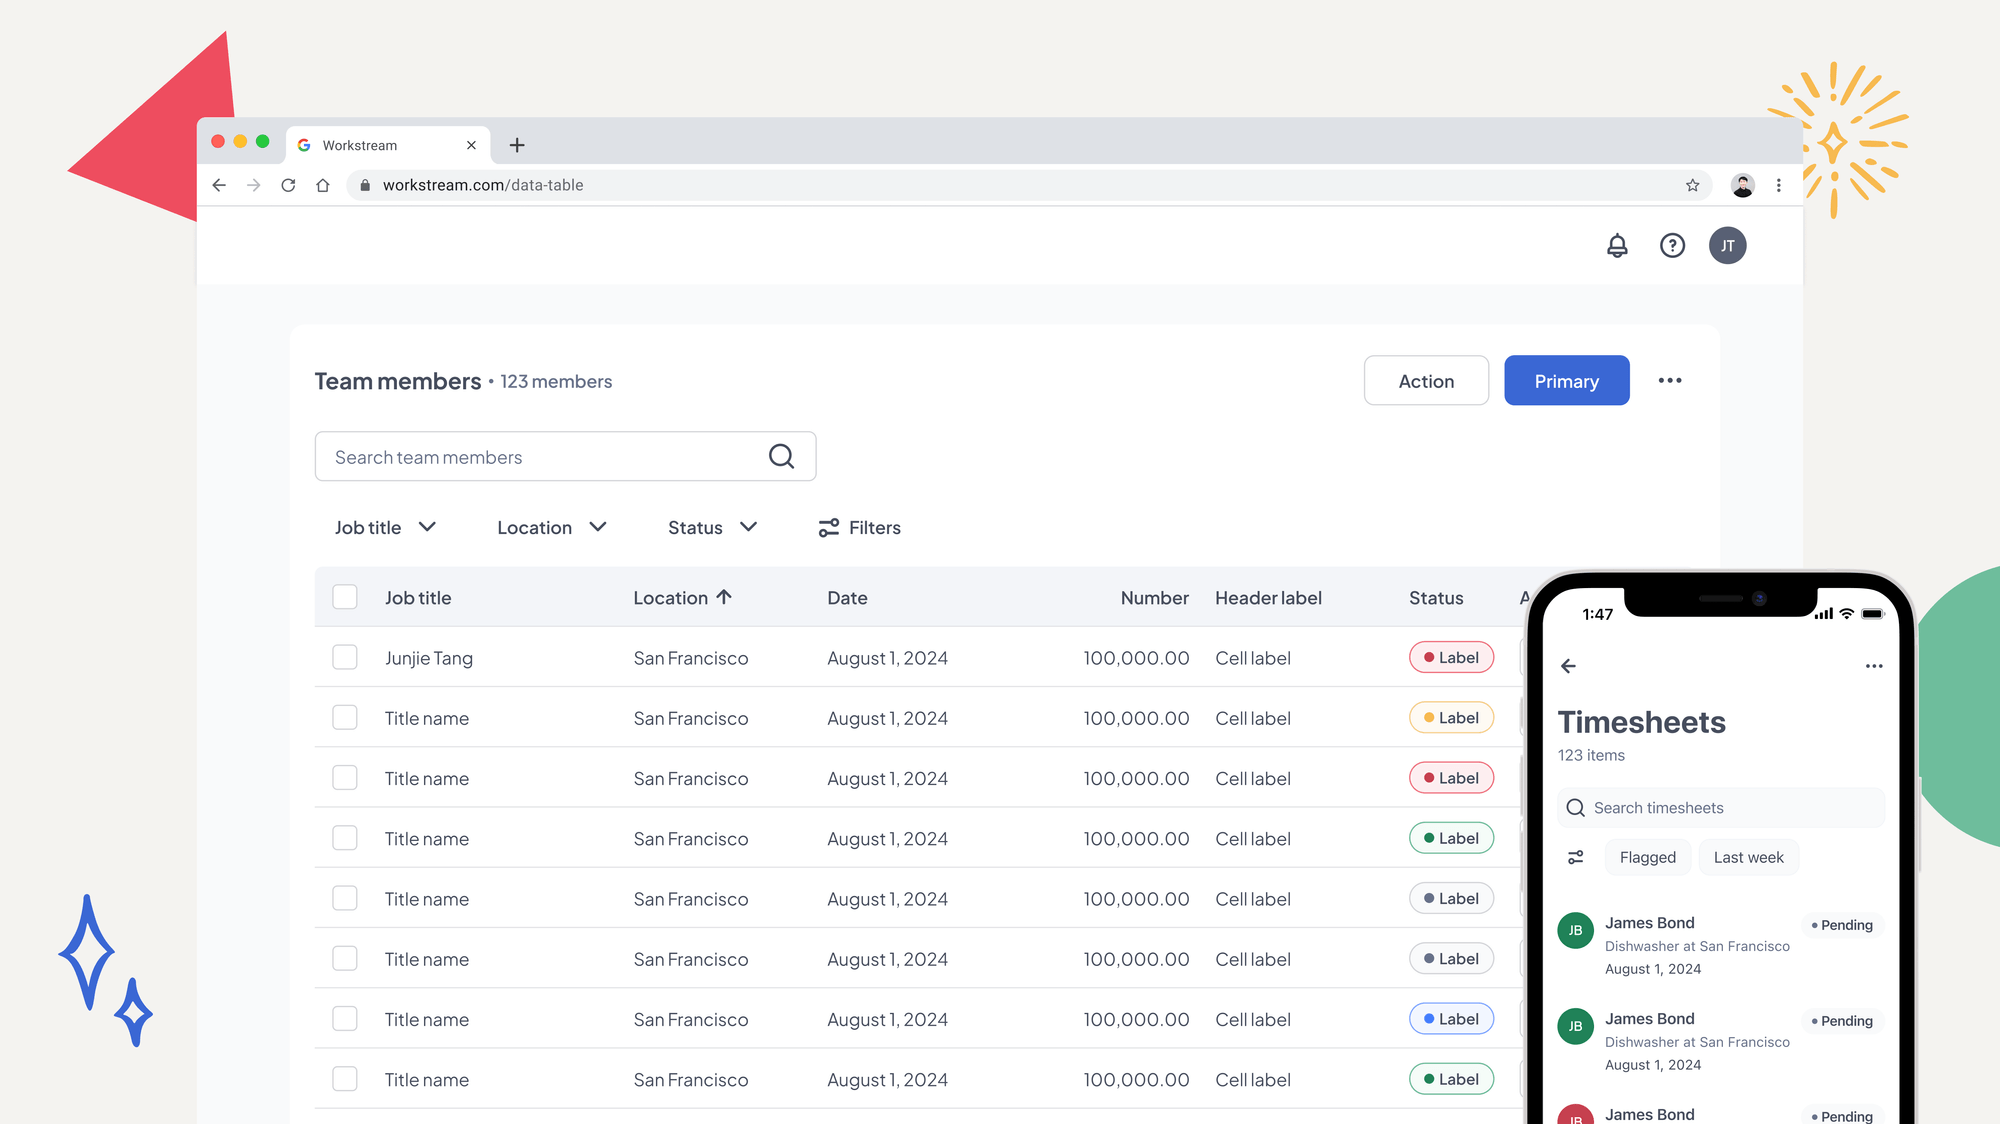2000x1124 pixels.
Task: Tap the filter icon beside Flagged chip
Action: [1576, 858]
